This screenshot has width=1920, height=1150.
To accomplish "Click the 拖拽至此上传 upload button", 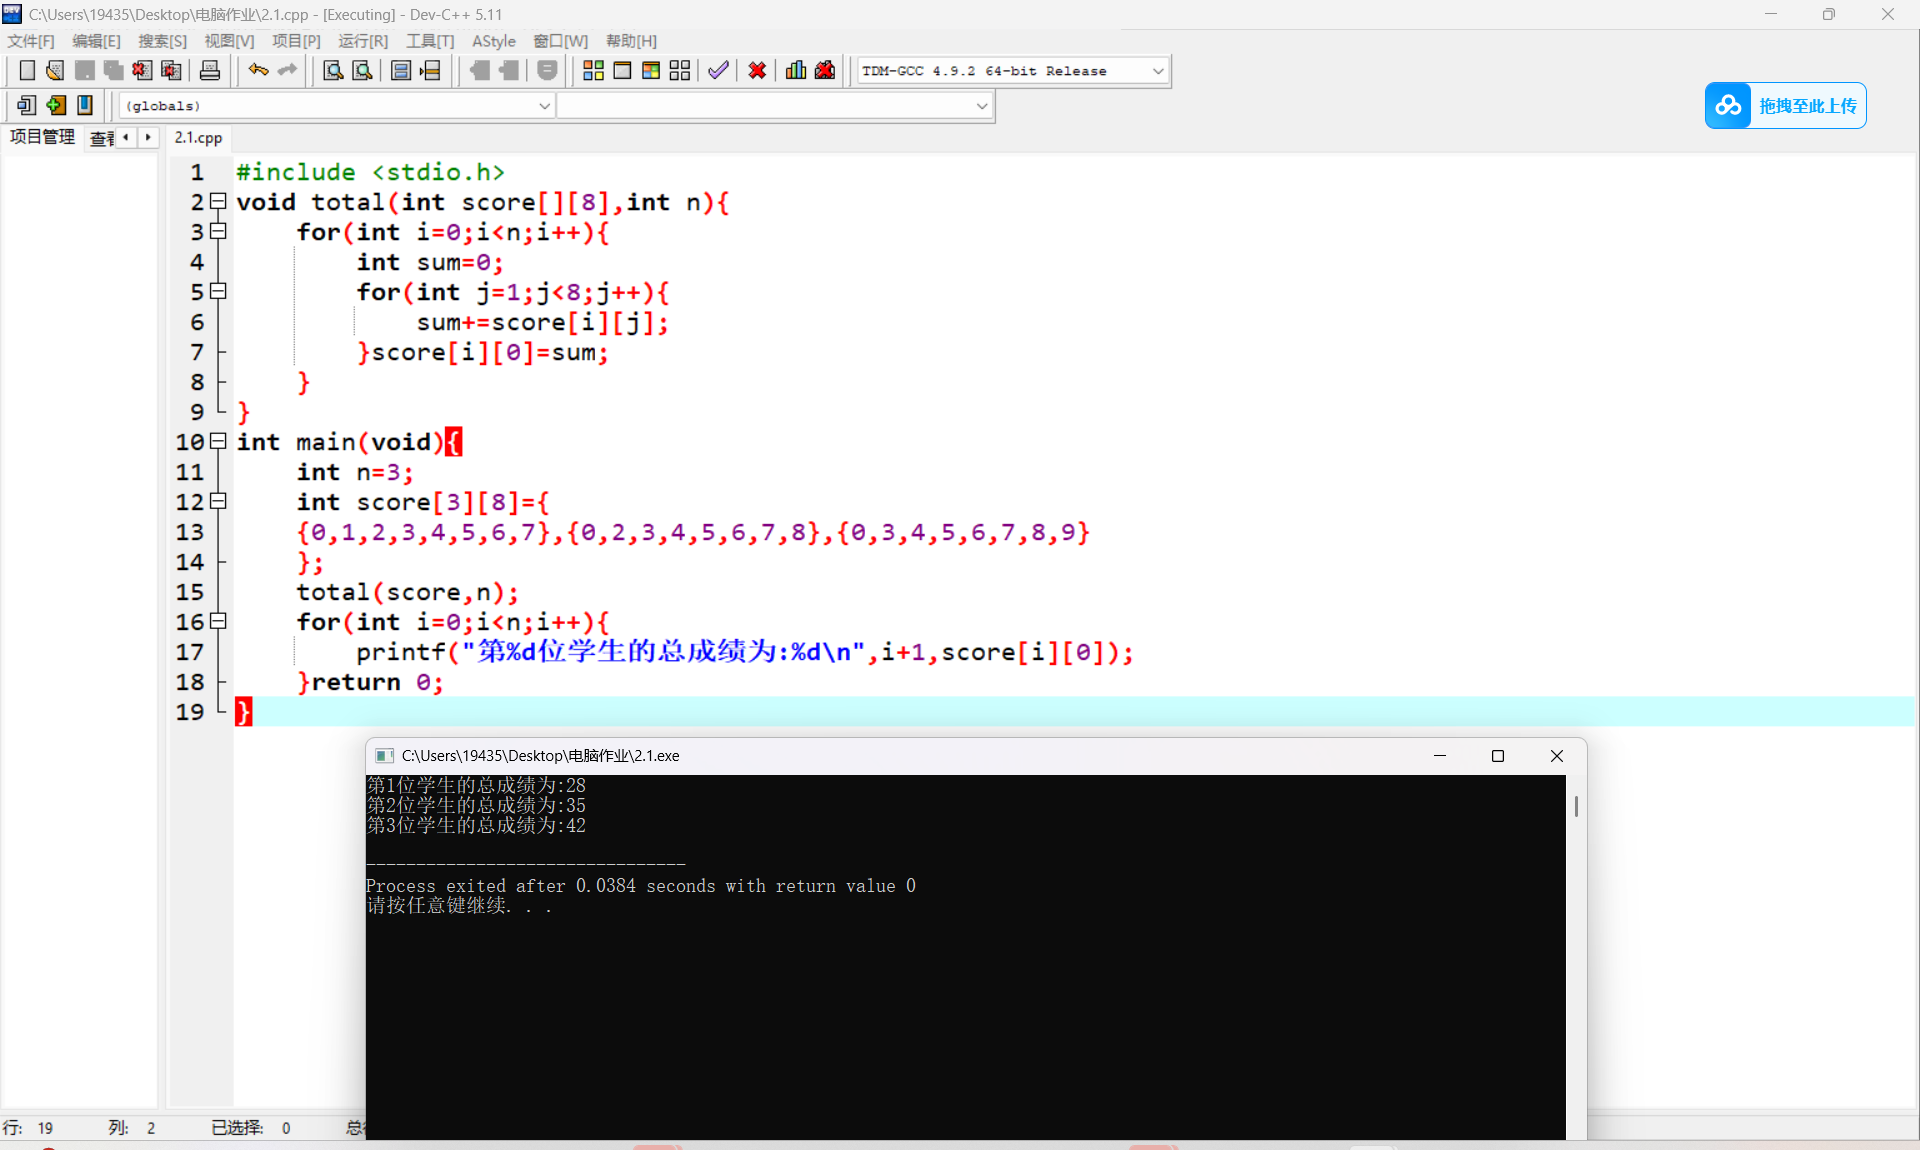I will pyautogui.click(x=1785, y=105).
